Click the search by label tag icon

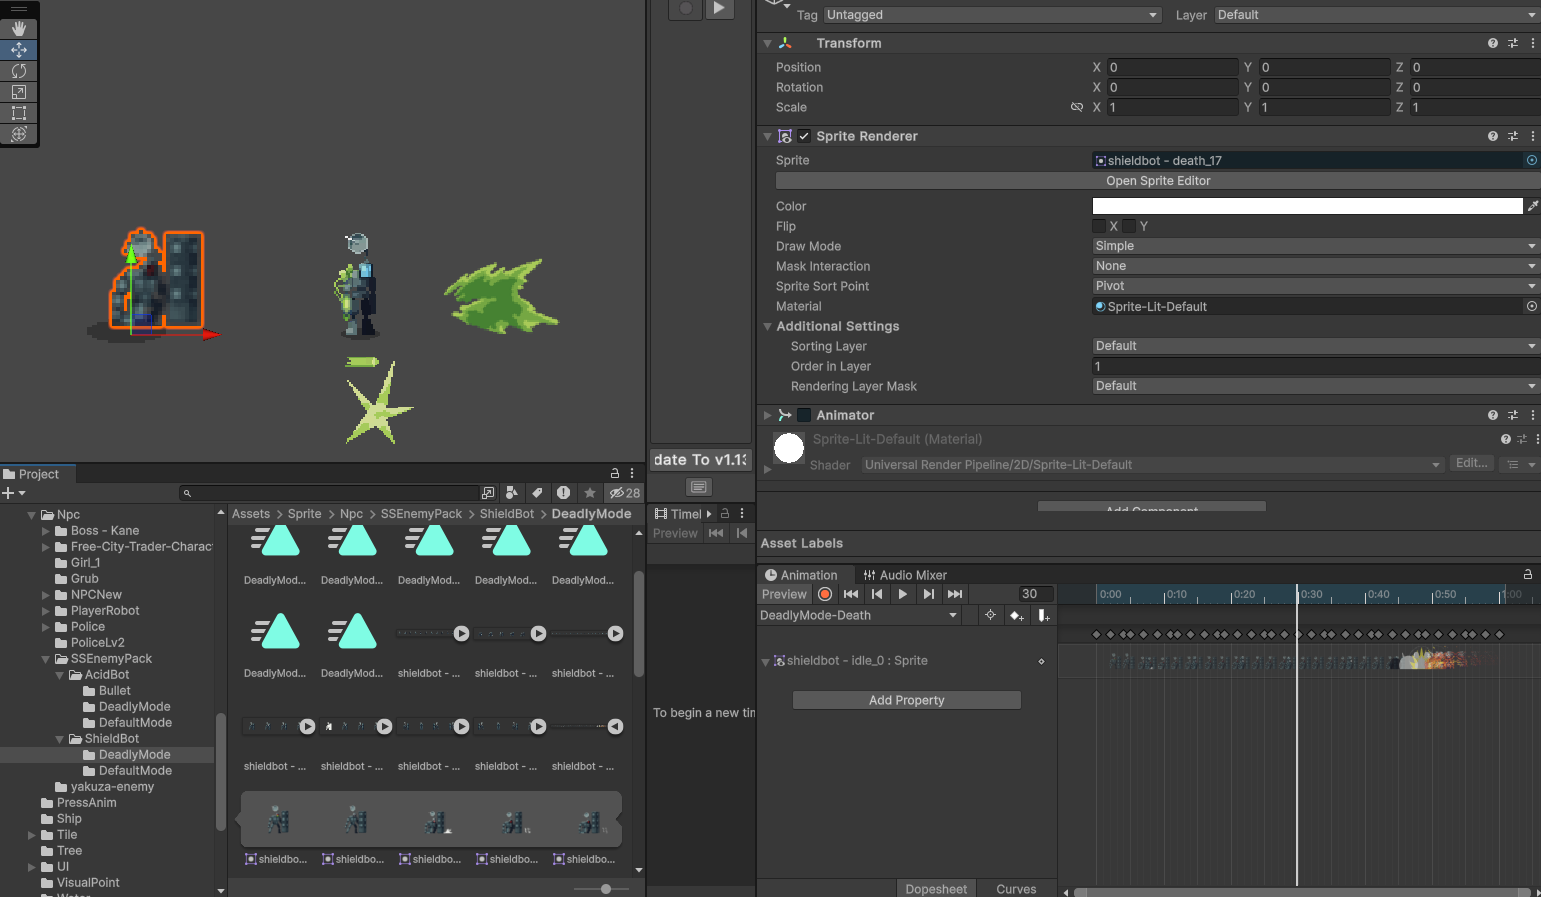[537, 493]
